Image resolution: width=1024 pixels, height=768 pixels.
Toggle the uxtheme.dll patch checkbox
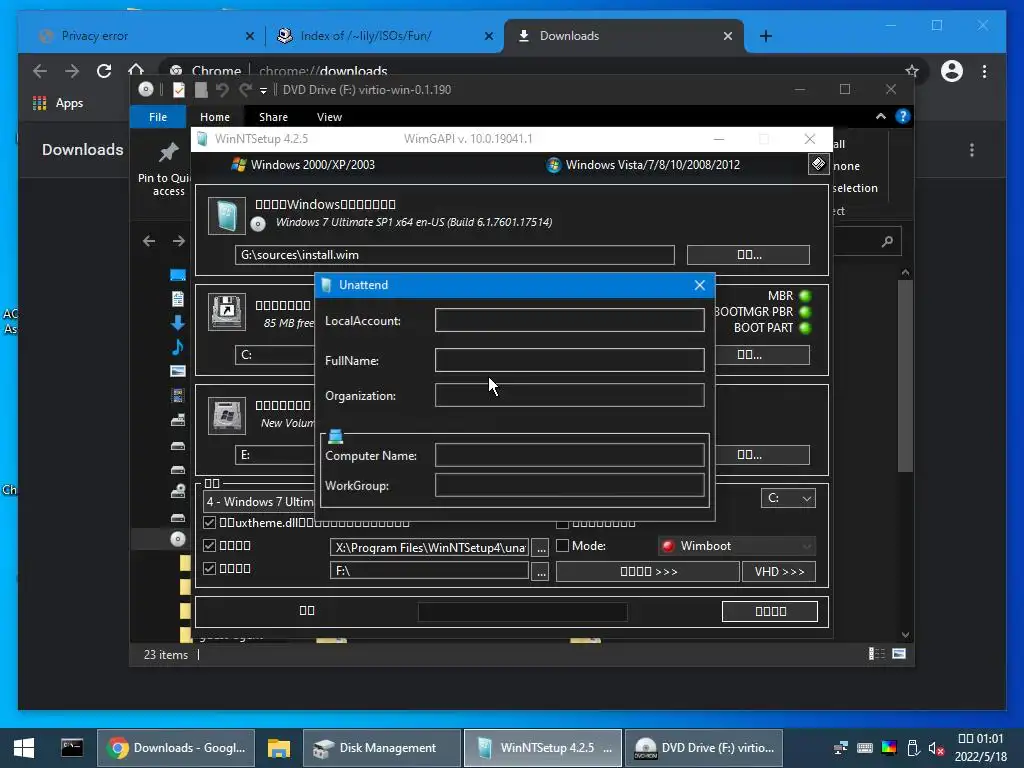(x=210, y=522)
